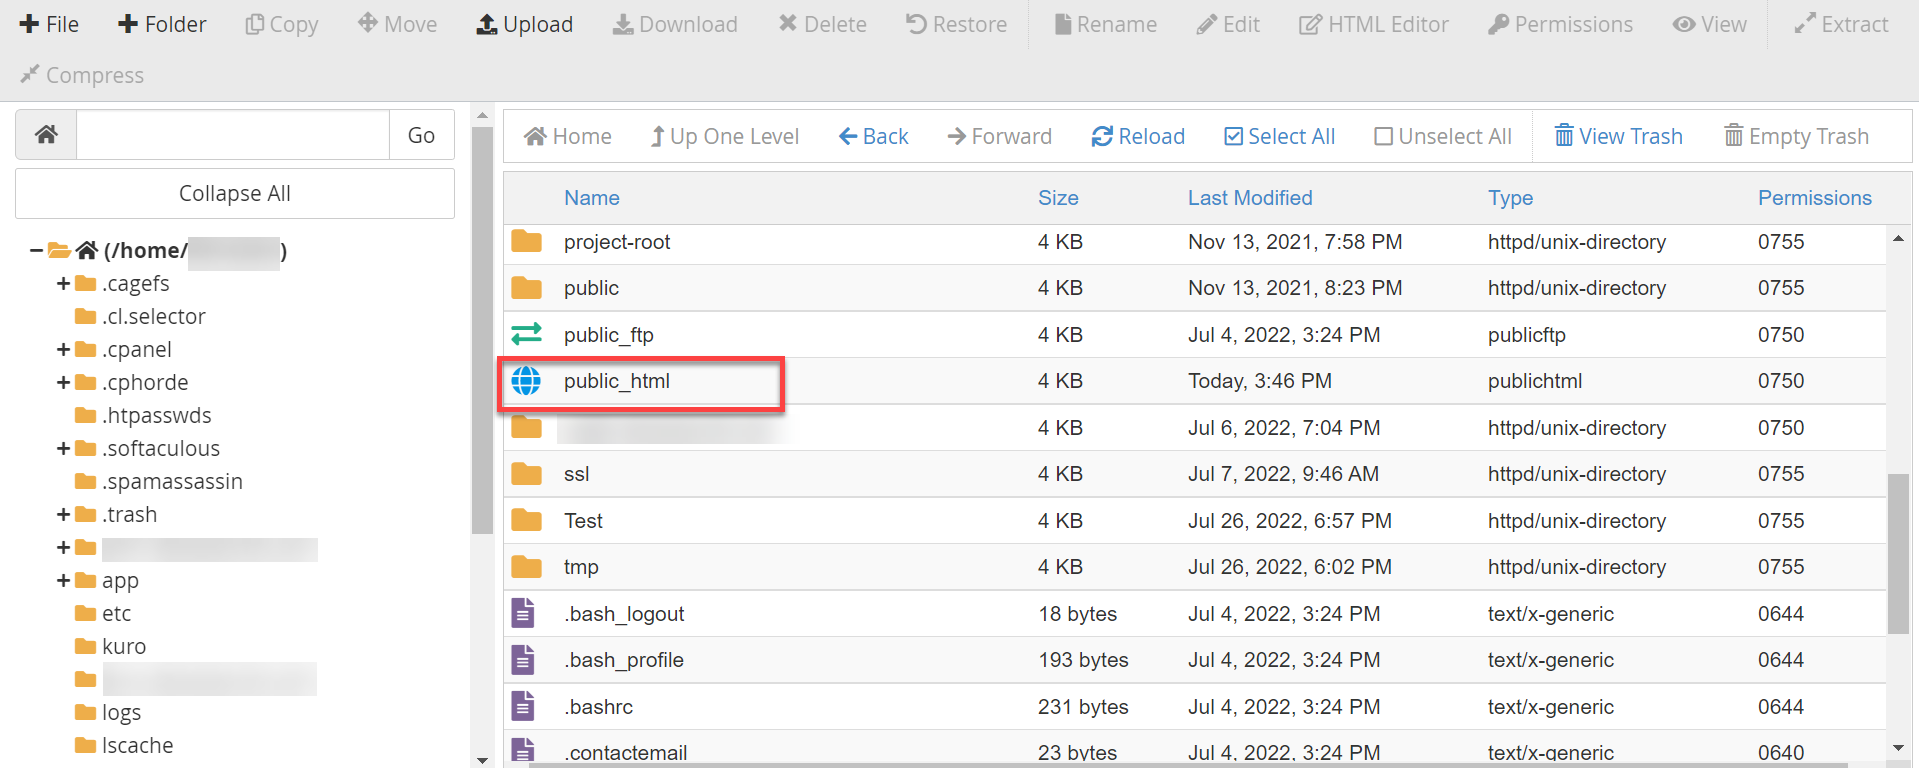Click the Extract toolbar button
The height and width of the screenshot is (768, 1919).
1841,24
